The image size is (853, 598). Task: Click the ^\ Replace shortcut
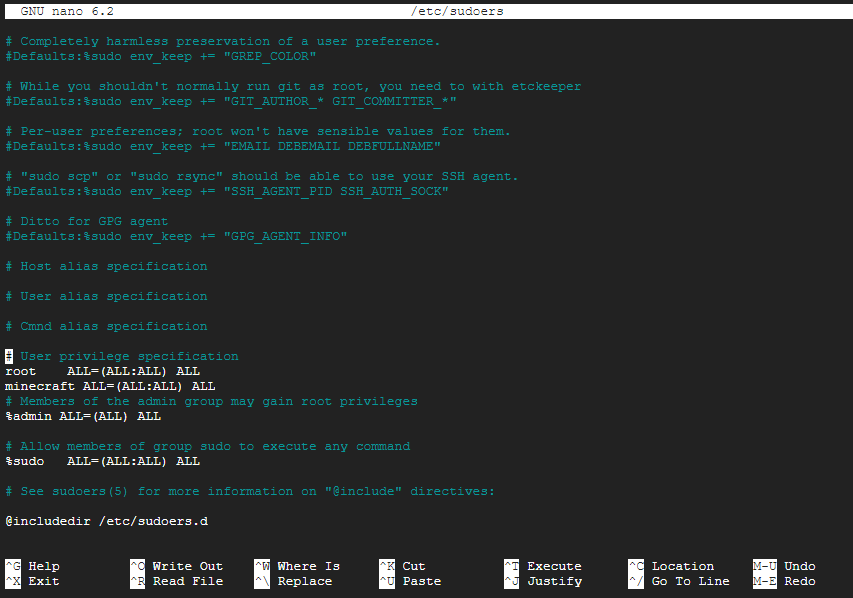(x=293, y=581)
